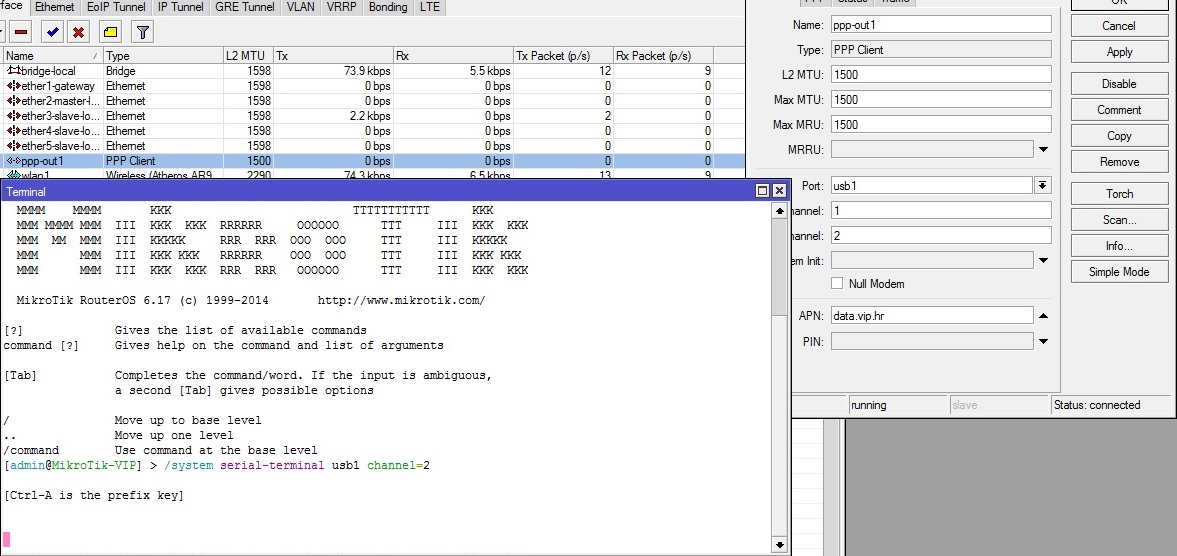Click the Apply button
The width and height of the screenshot is (1177, 556).
click(1119, 52)
